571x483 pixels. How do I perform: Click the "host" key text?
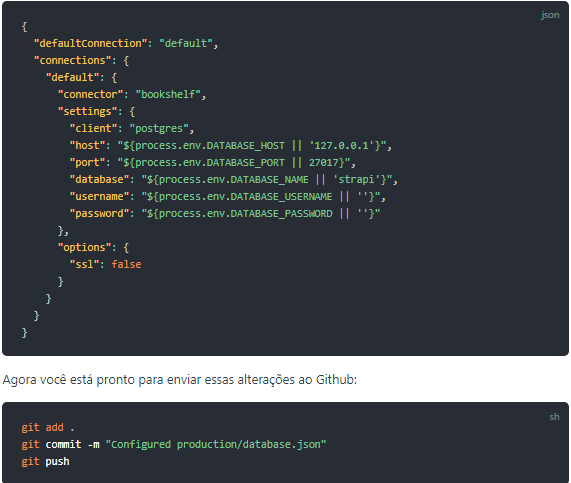pyautogui.click(x=87, y=146)
